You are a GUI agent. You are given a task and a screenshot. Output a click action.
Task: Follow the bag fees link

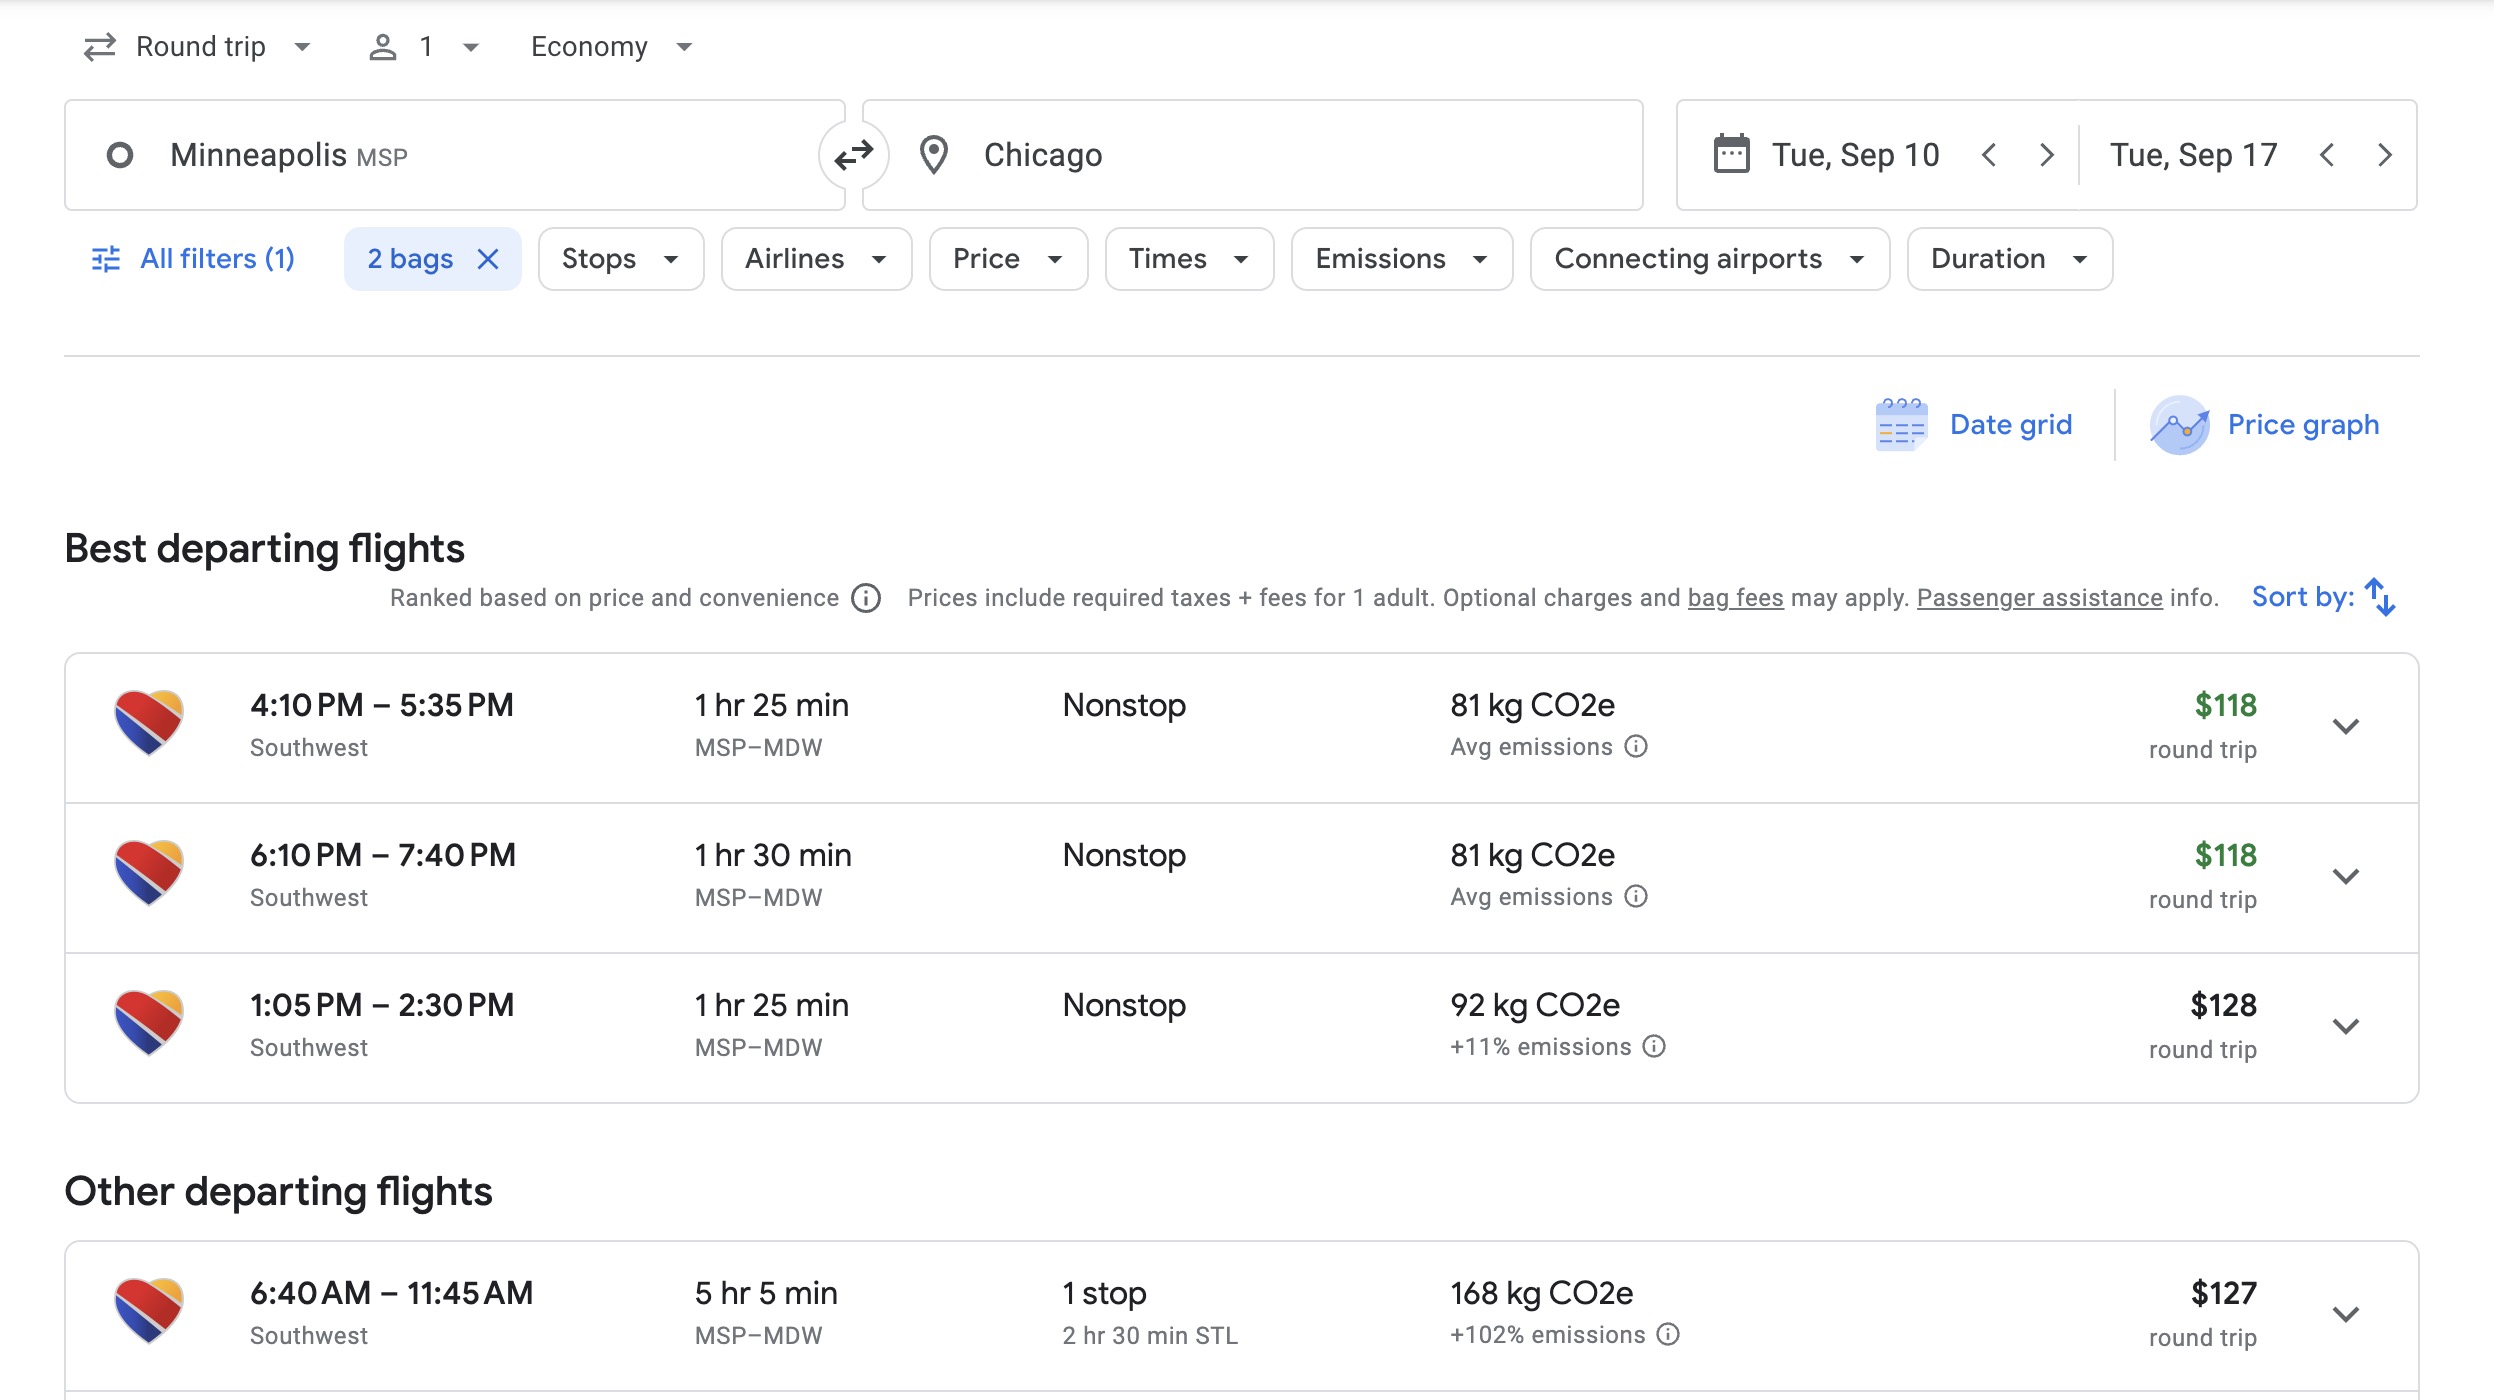(x=1735, y=598)
